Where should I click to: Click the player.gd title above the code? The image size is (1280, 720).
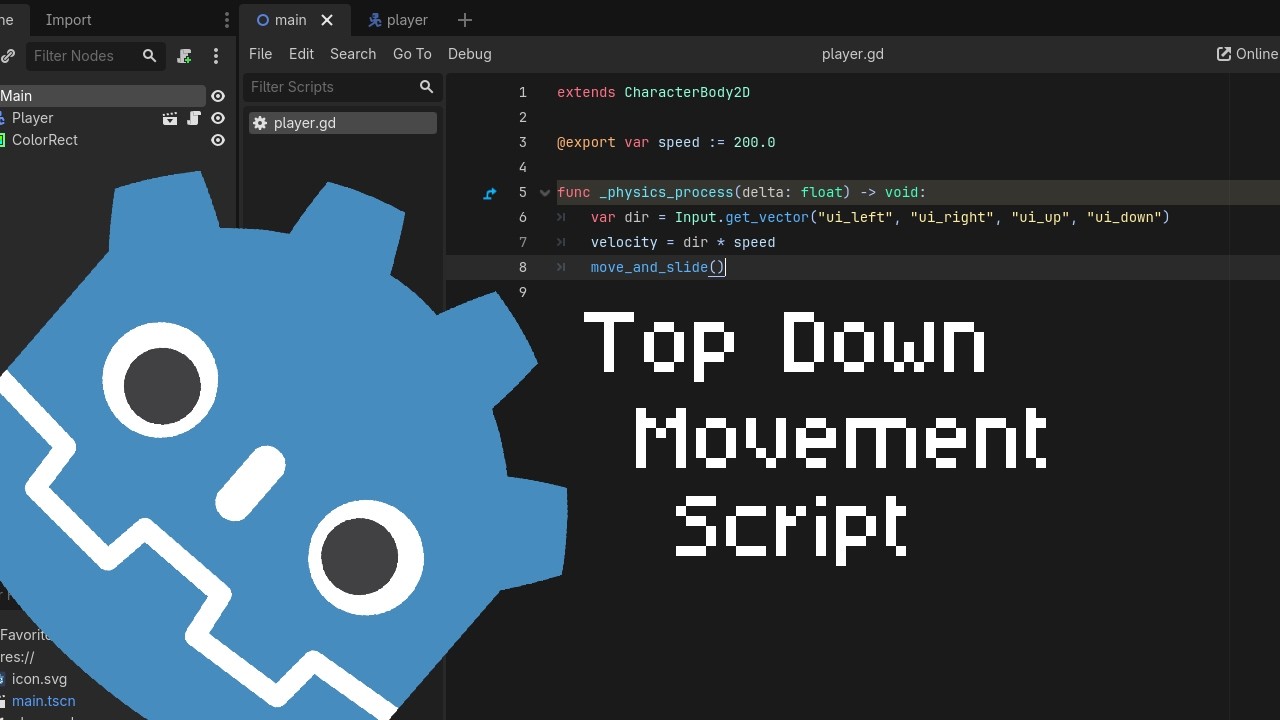coord(853,54)
